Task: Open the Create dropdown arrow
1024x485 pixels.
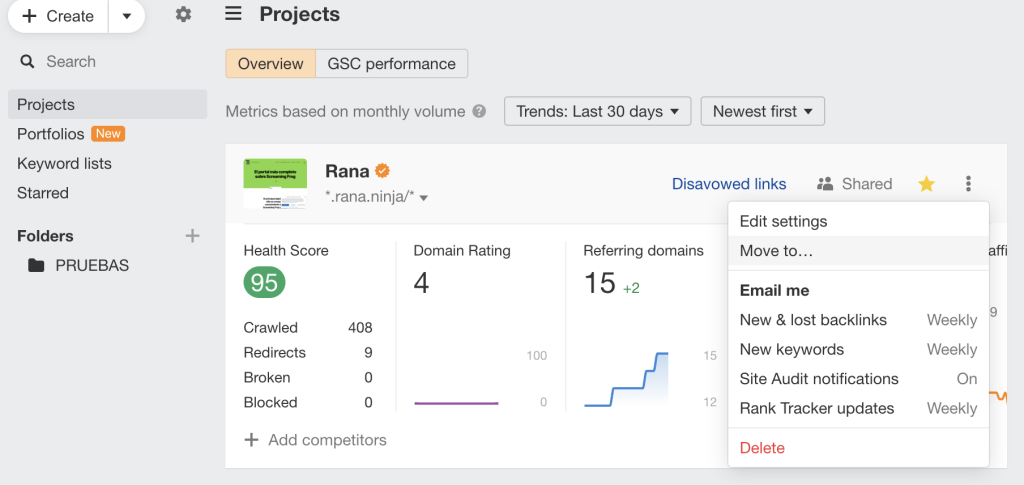Action: (126, 16)
